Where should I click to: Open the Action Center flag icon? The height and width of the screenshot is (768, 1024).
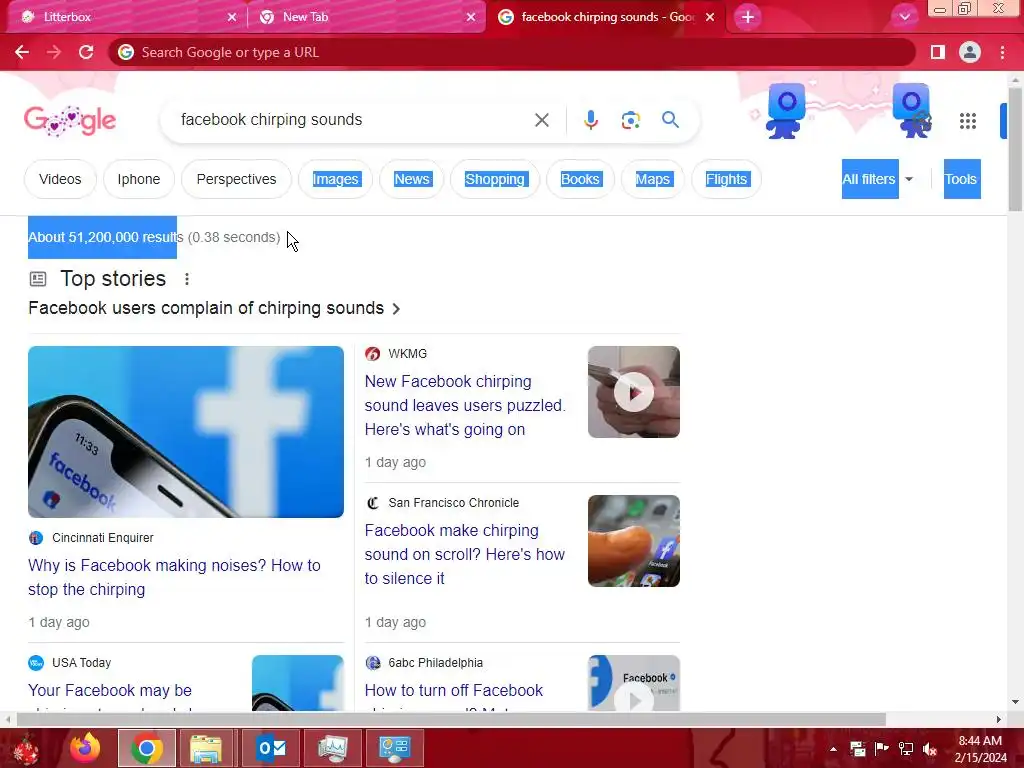pos(881,749)
